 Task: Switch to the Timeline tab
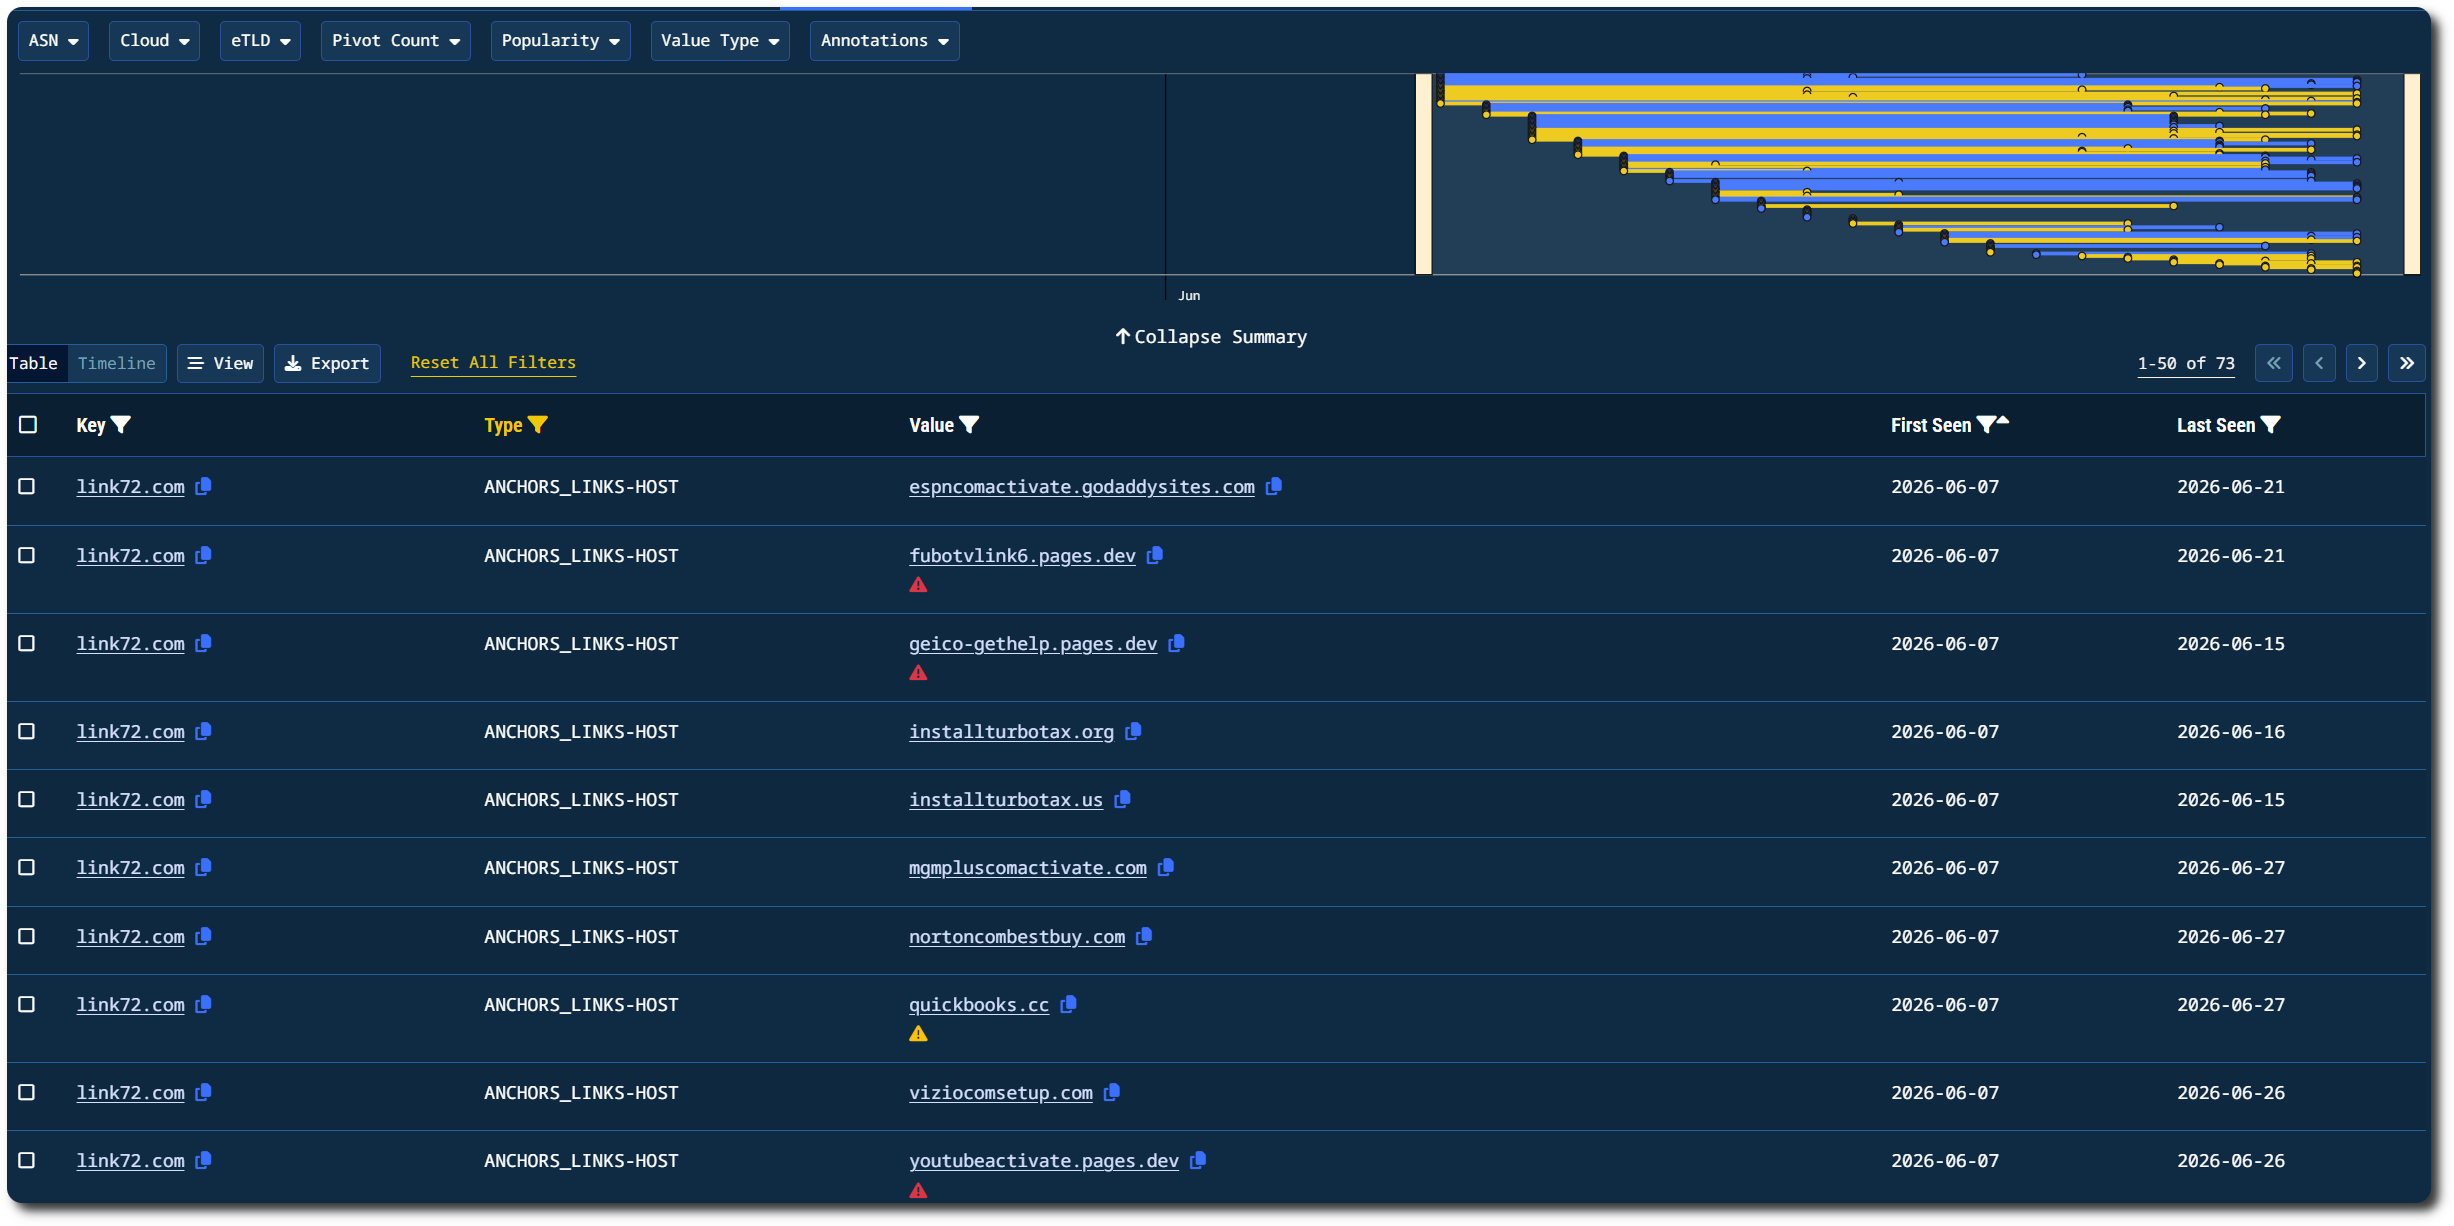click(x=117, y=363)
